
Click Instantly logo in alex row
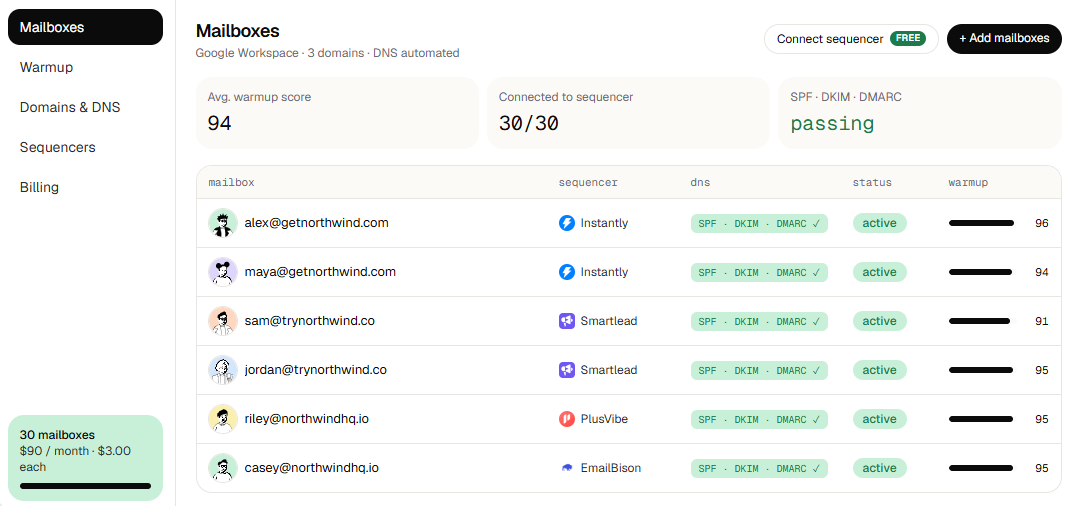[567, 223]
